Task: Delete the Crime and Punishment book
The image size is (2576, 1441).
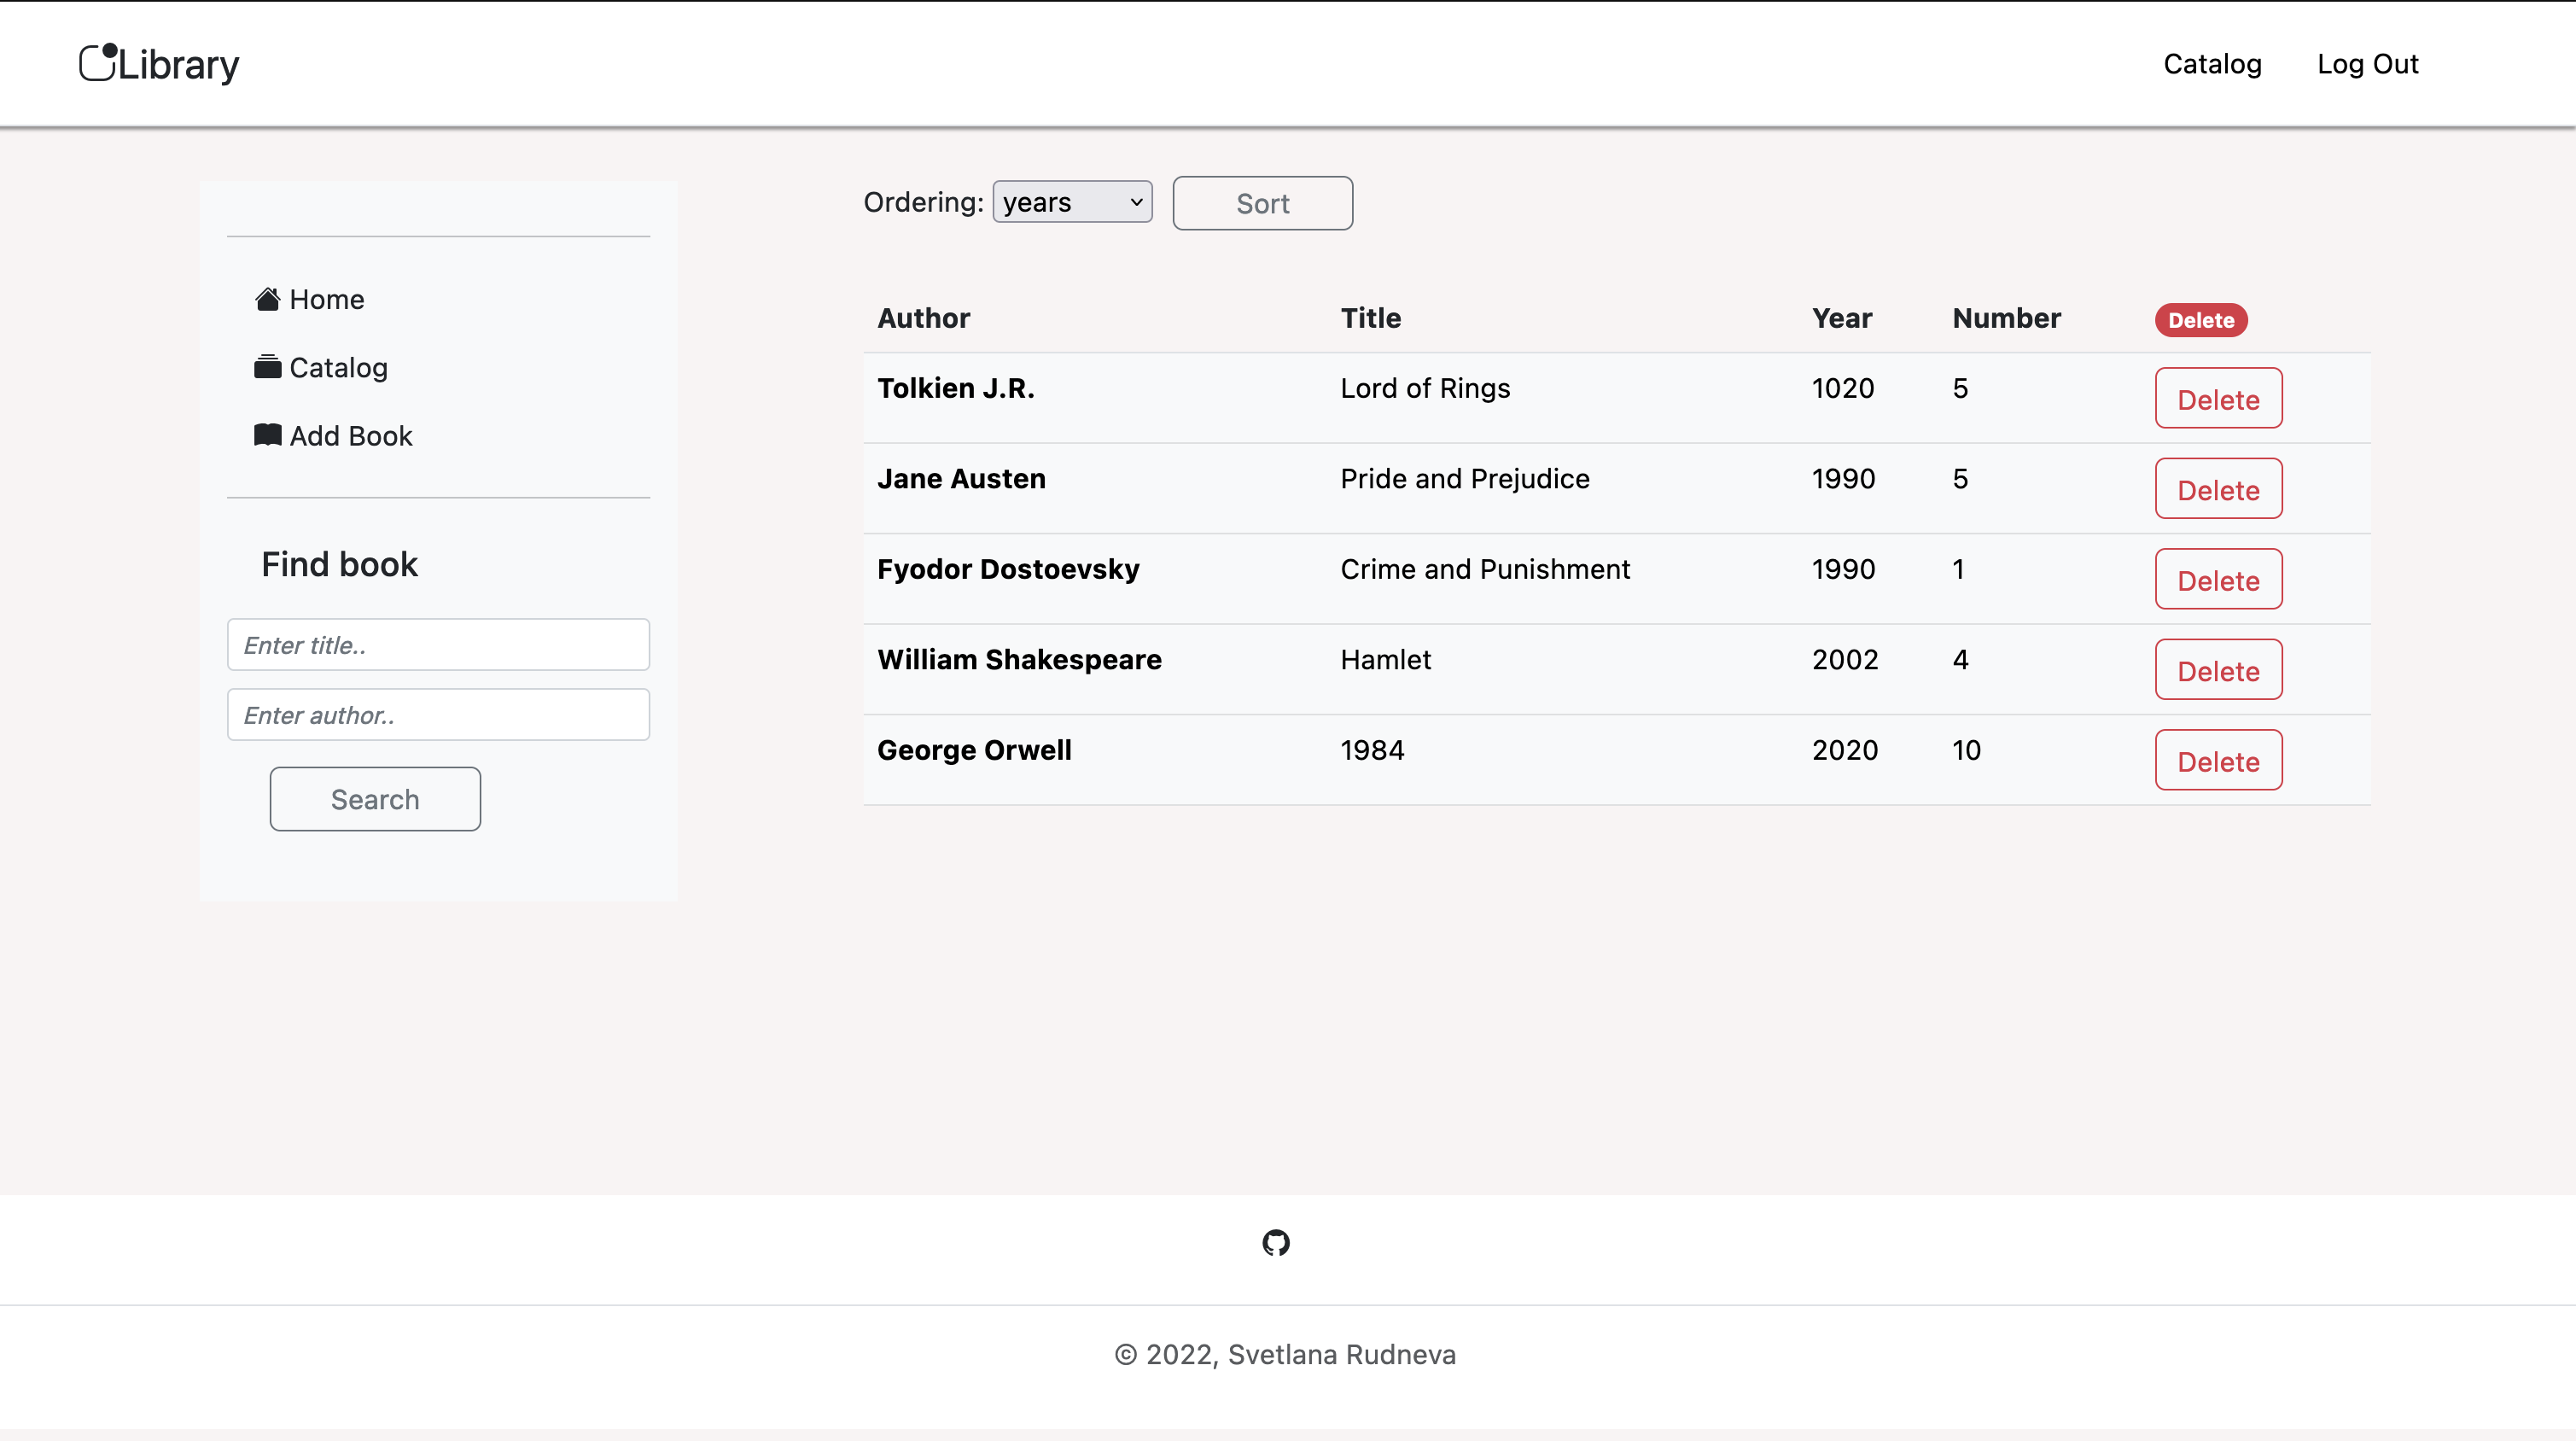Action: pos(2218,579)
